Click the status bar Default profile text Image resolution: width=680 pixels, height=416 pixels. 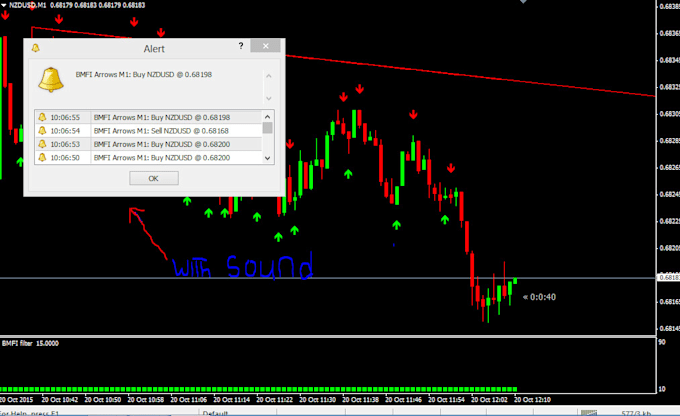[215, 413]
